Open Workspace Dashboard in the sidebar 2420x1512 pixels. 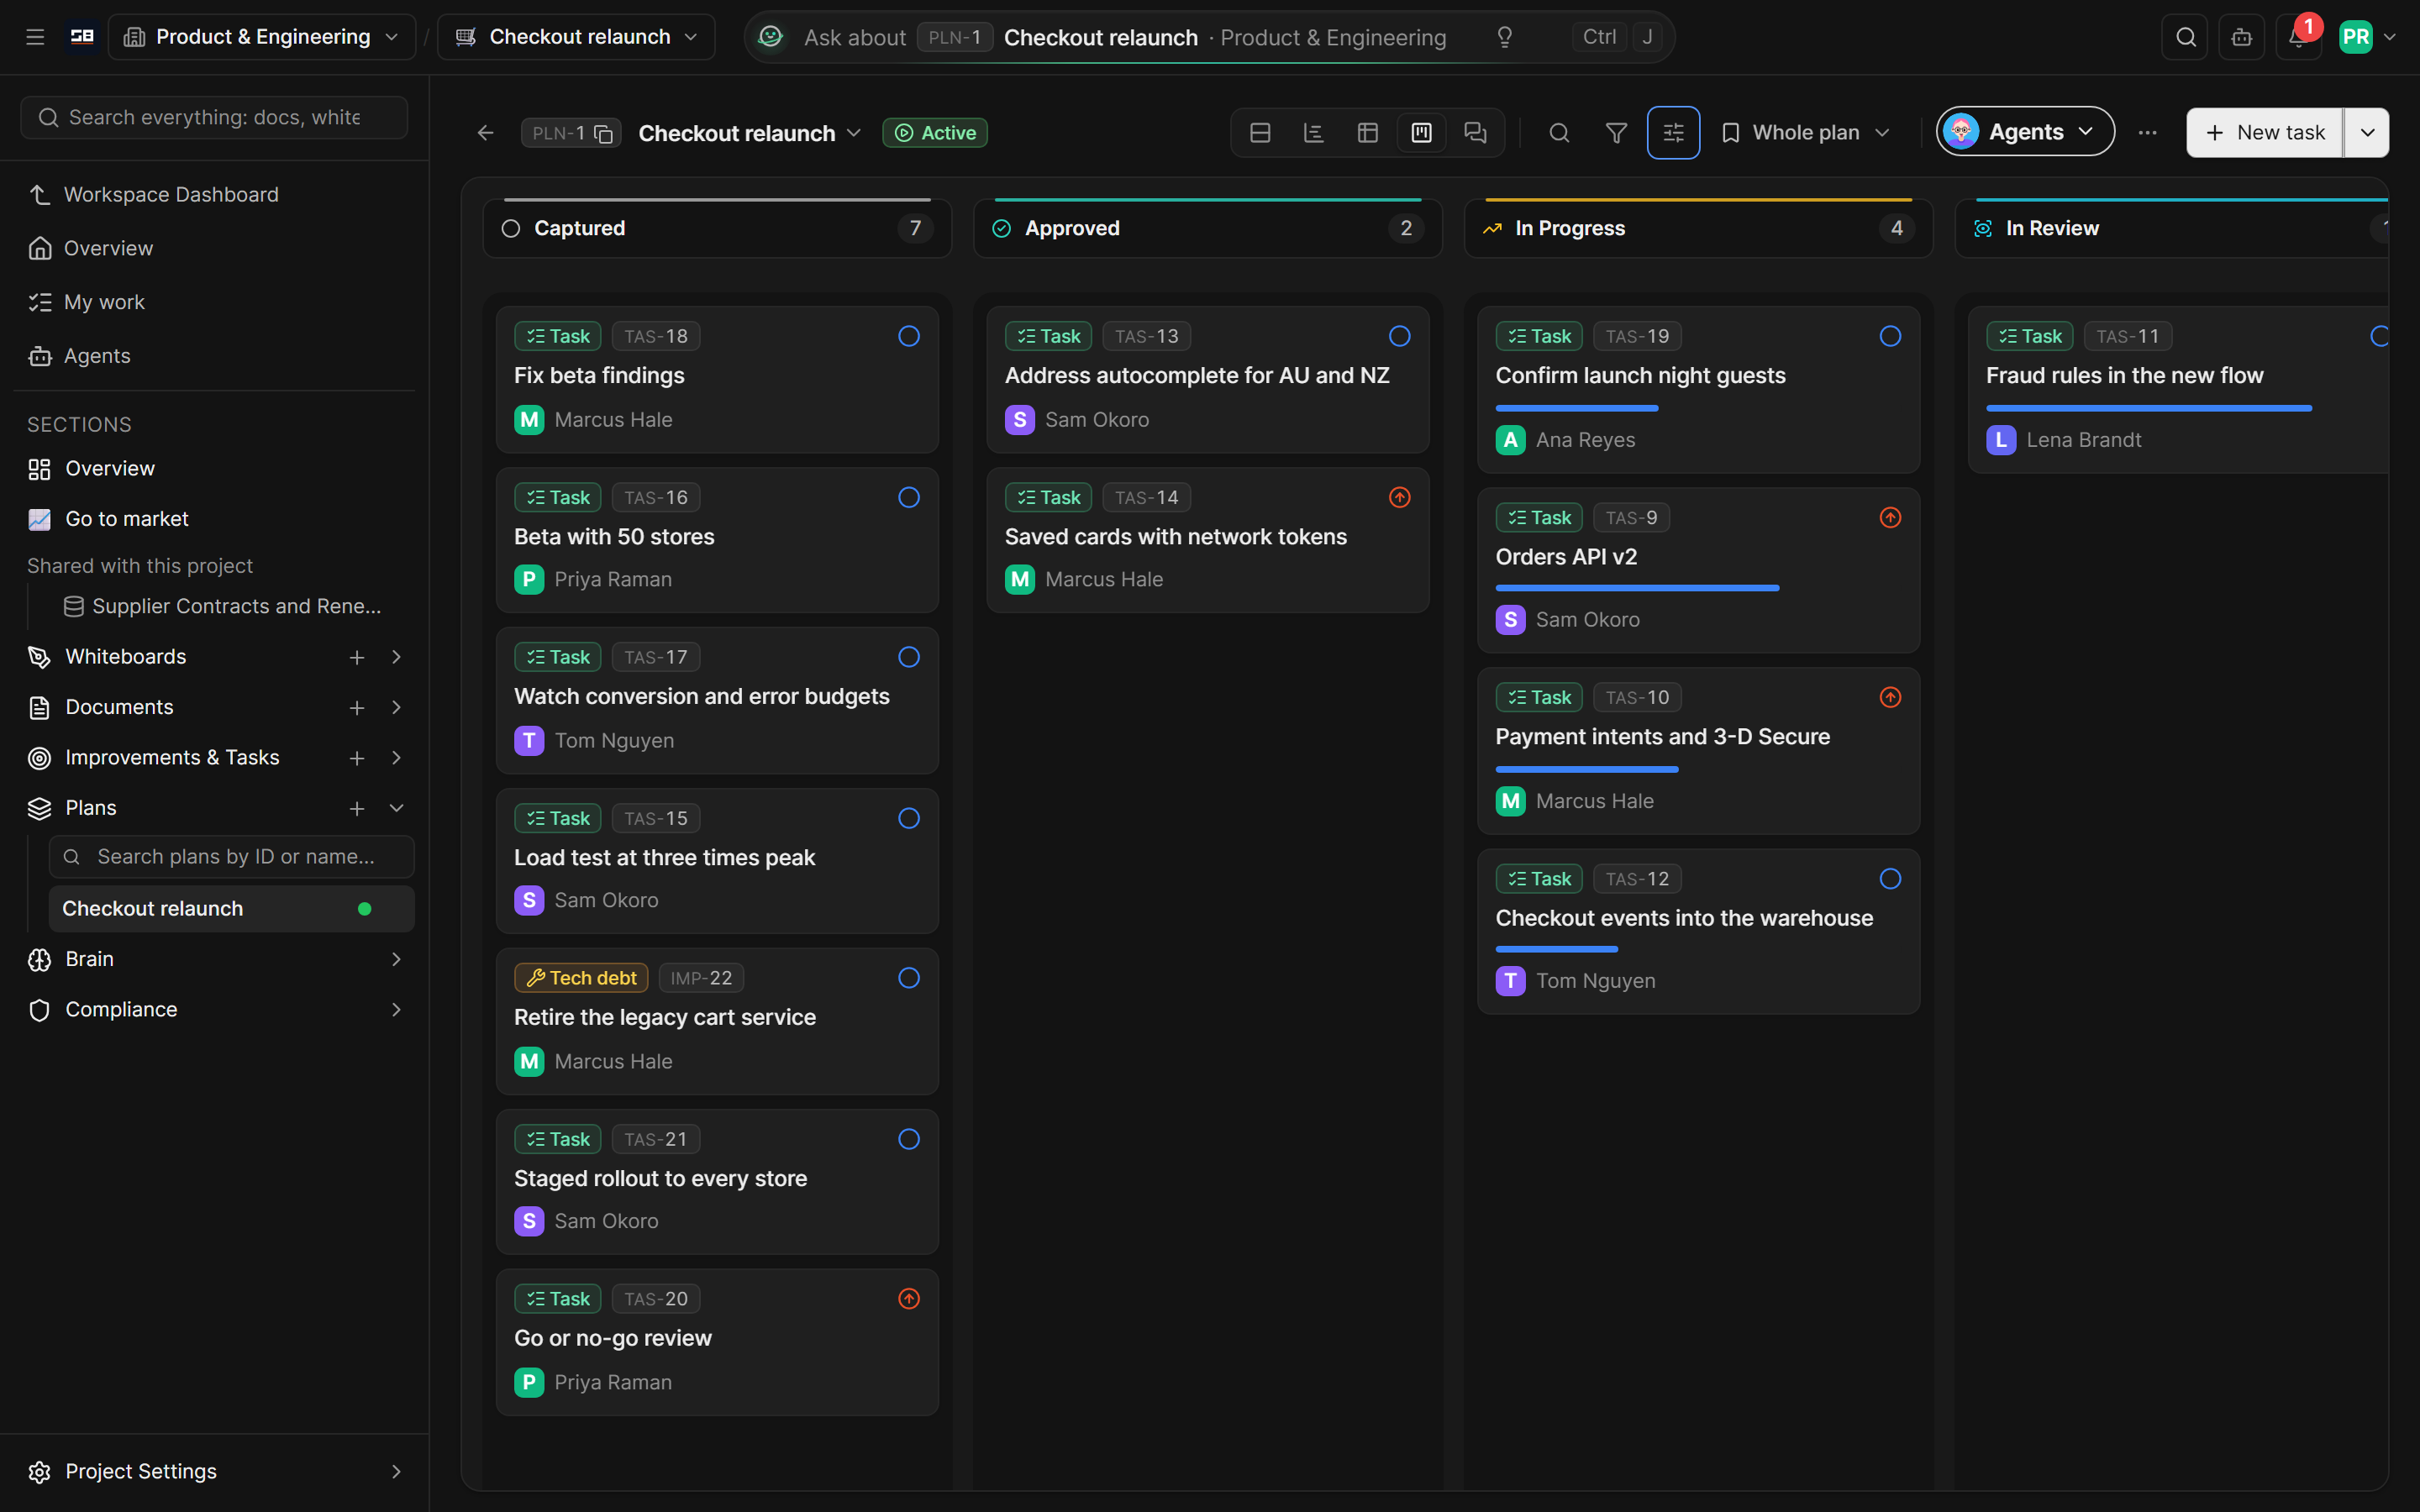(x=214, y=194)
